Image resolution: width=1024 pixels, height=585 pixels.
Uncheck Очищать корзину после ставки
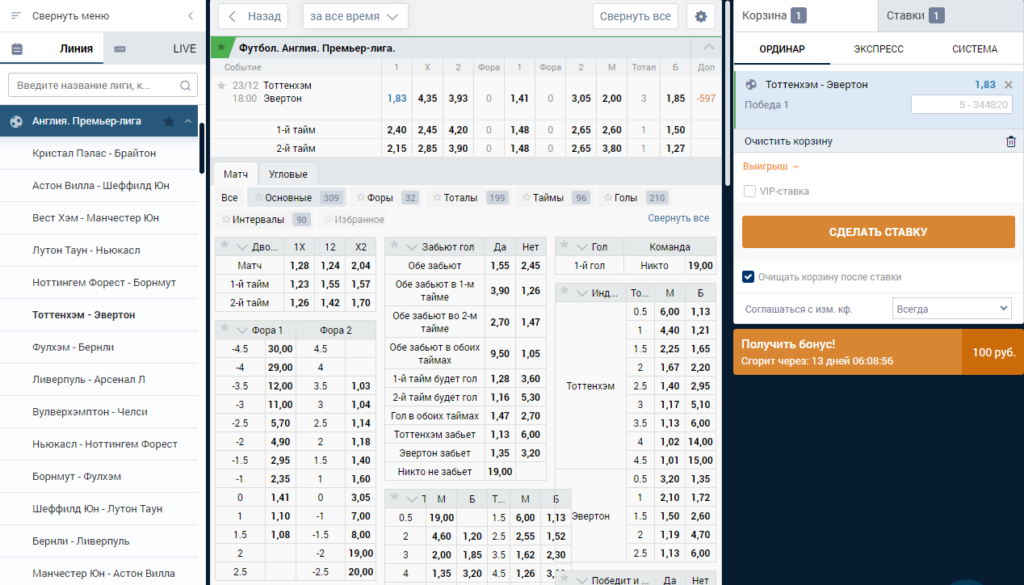pos(748,277)
